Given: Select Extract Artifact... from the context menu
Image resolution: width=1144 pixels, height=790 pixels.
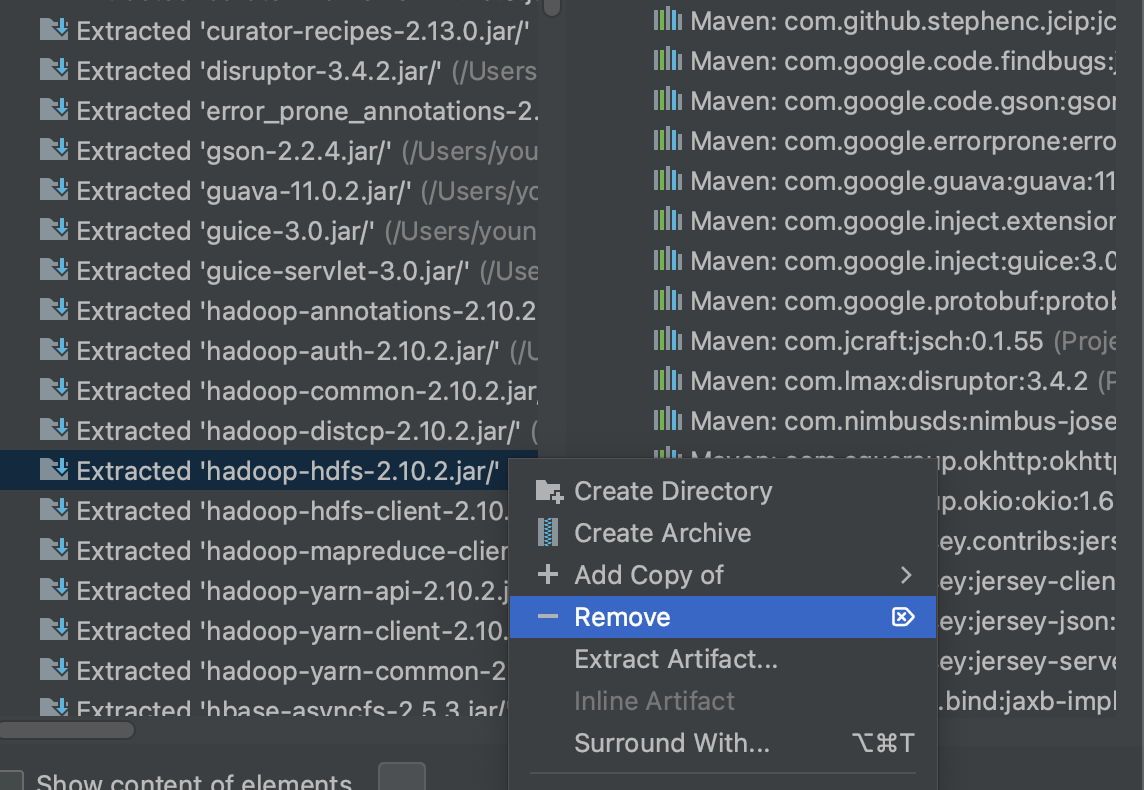Looking at the screenshot, I should 675,659.
